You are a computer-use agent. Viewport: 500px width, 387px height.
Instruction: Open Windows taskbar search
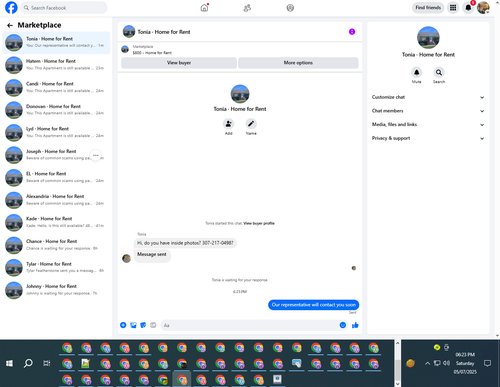click(x=28, y=363)
